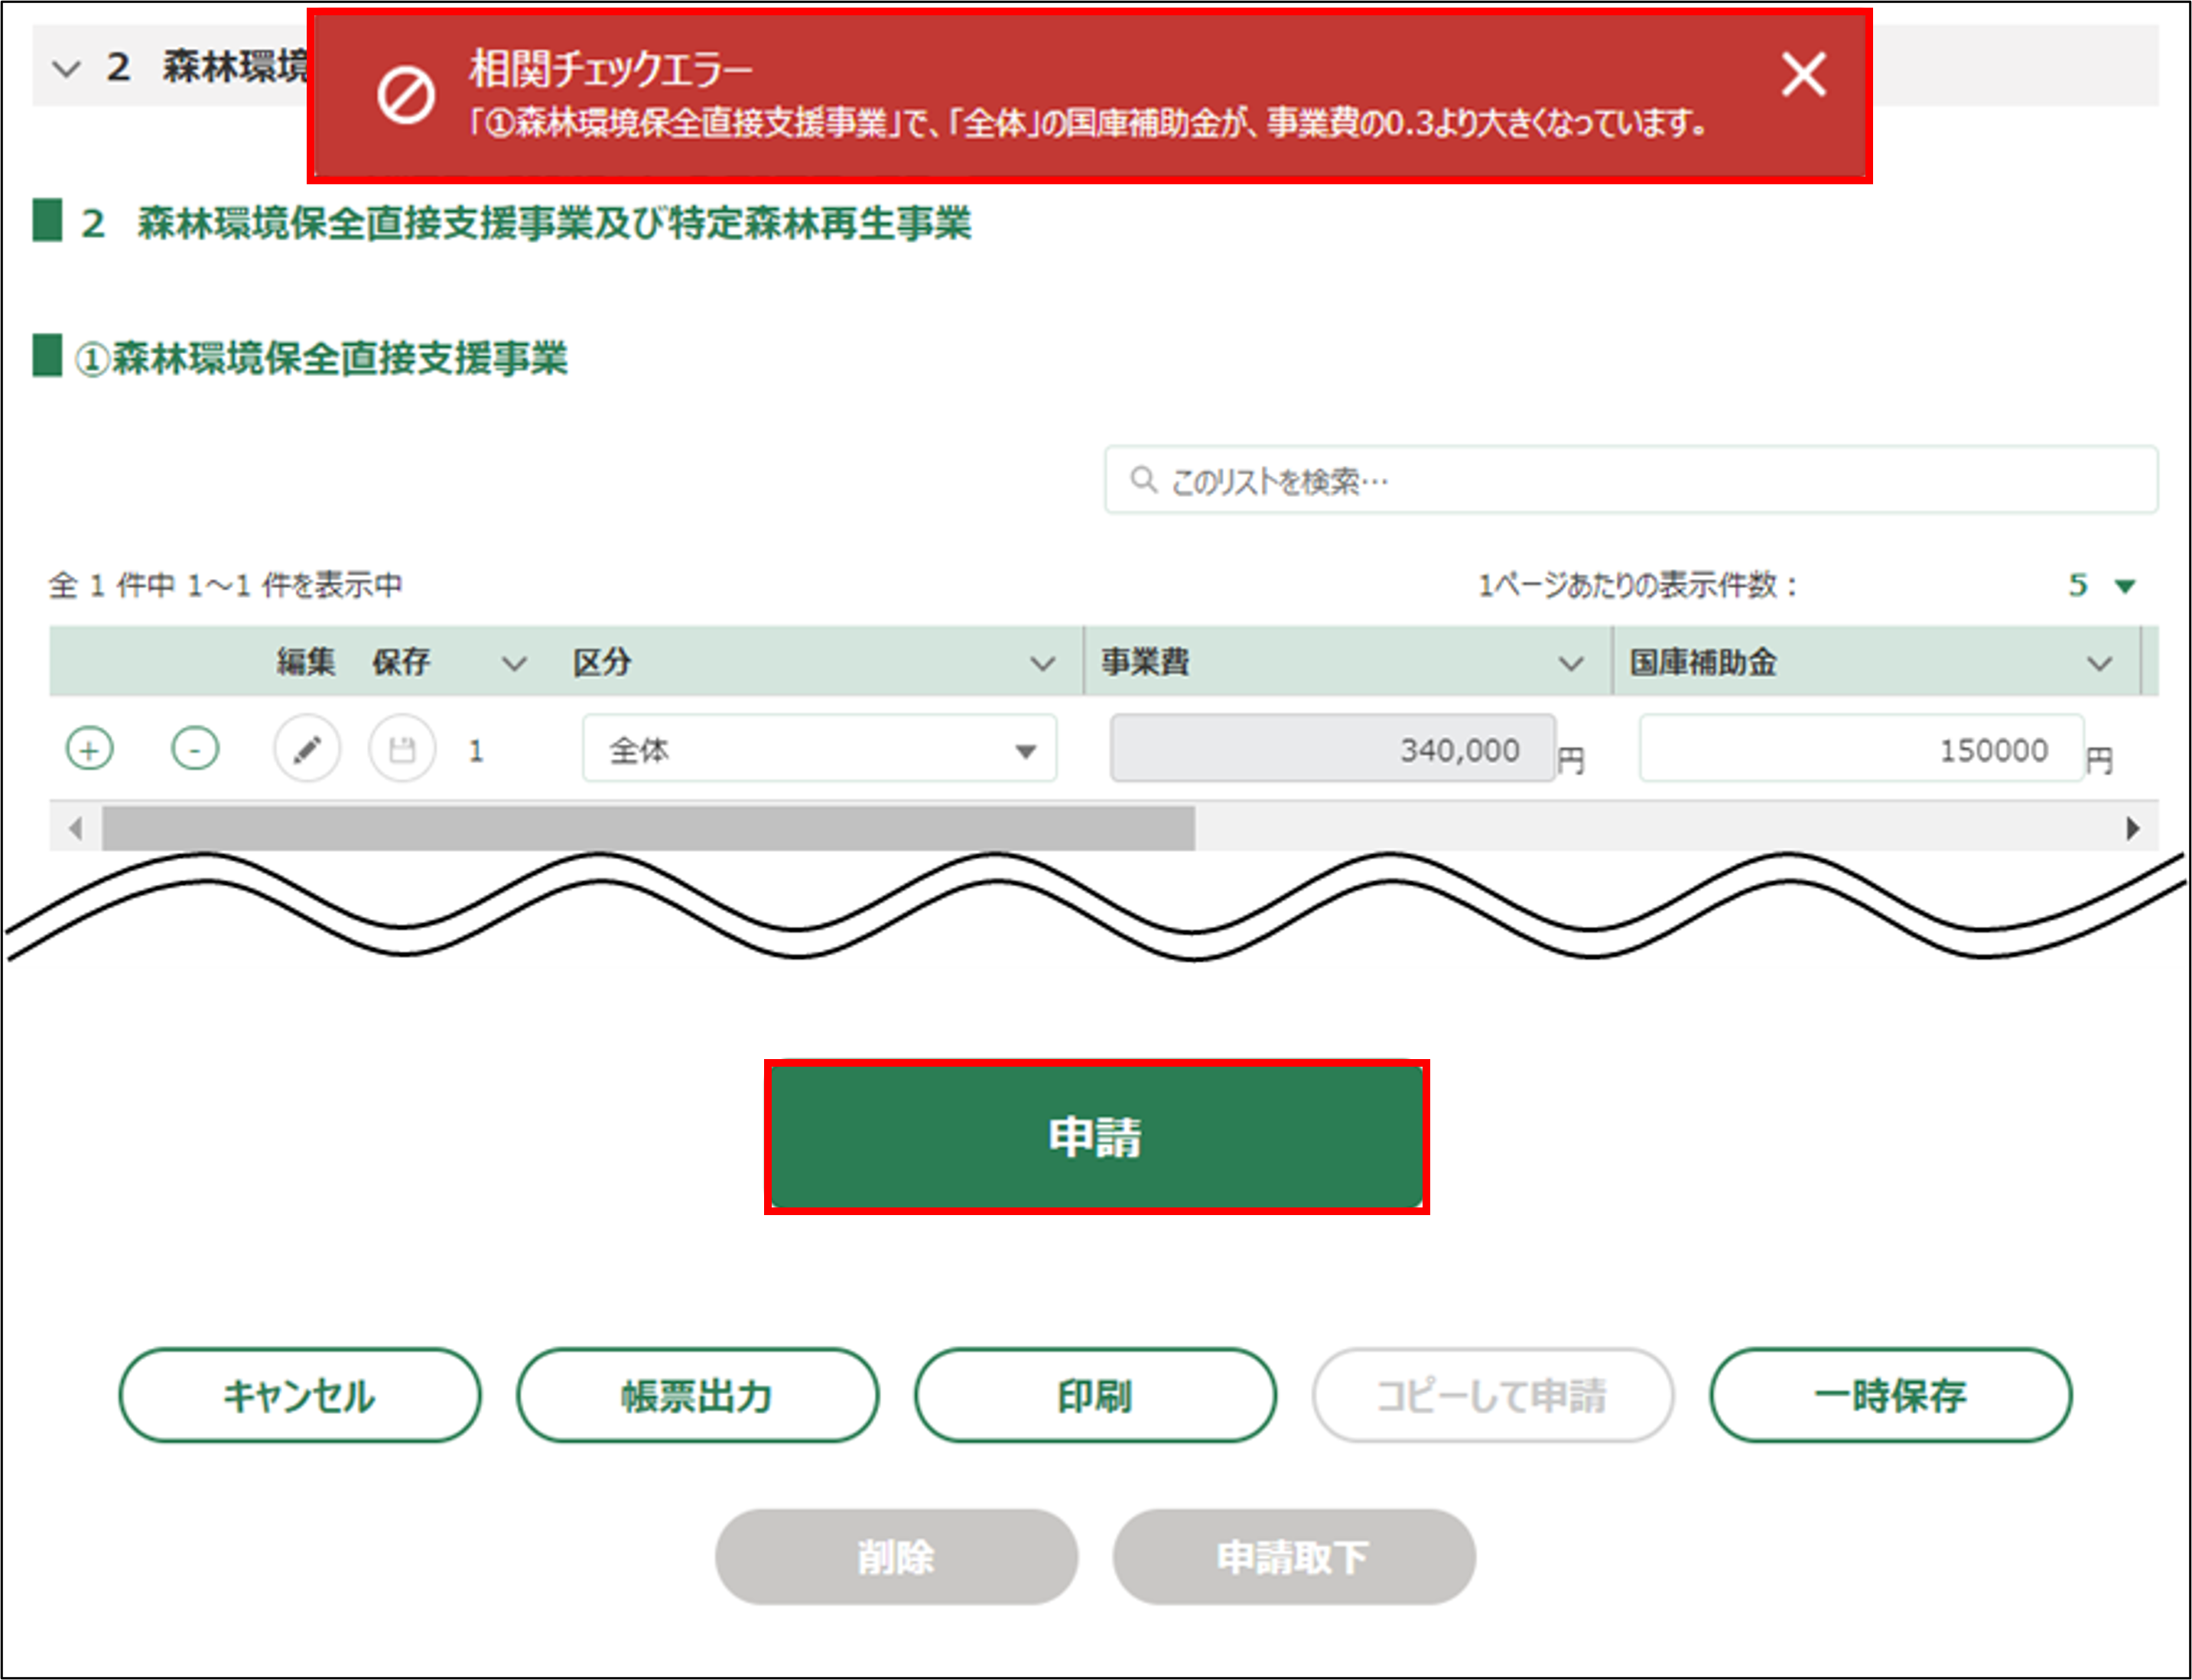Select the pencil edit icon for row 1

tap(307, 749)
